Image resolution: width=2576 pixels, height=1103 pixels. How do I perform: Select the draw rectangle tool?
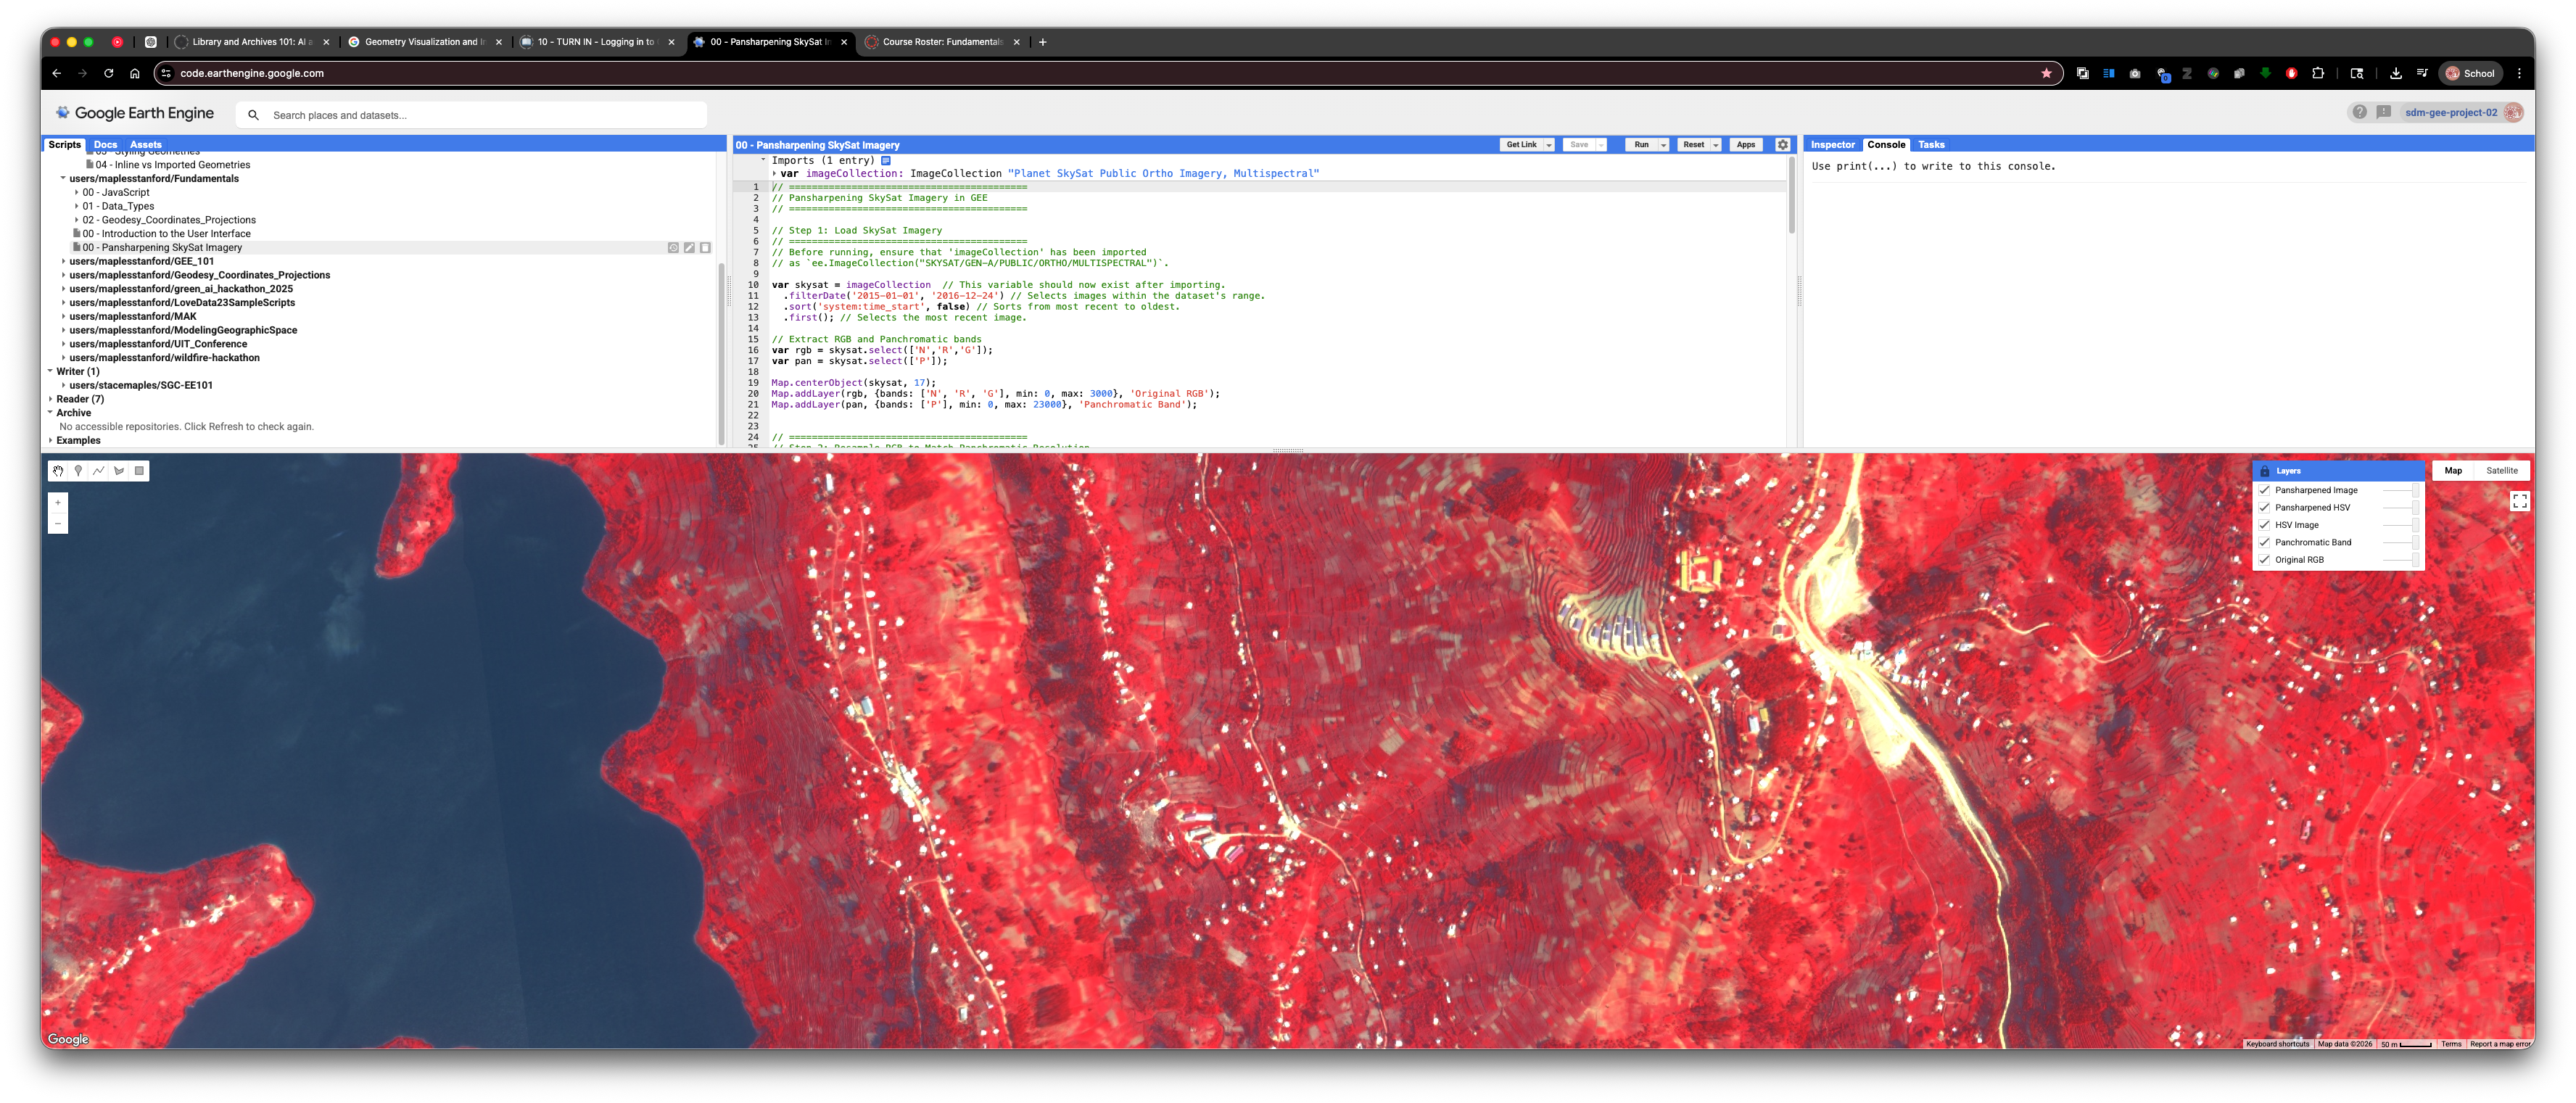pos(139,471)
